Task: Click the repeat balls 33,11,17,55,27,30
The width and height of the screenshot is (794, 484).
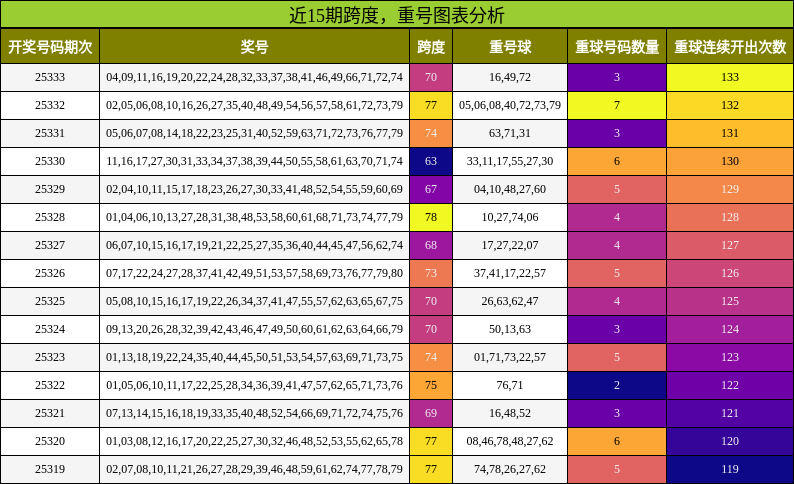Action: point(510,162)
